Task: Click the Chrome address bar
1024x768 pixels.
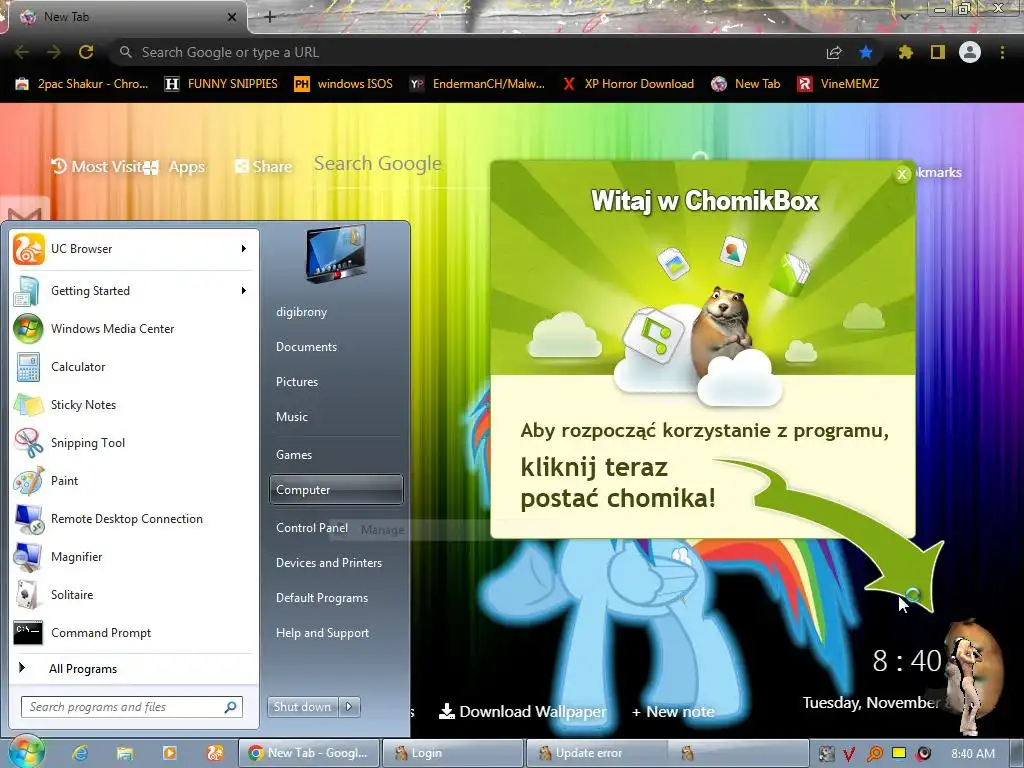Action: pos(470,52)
